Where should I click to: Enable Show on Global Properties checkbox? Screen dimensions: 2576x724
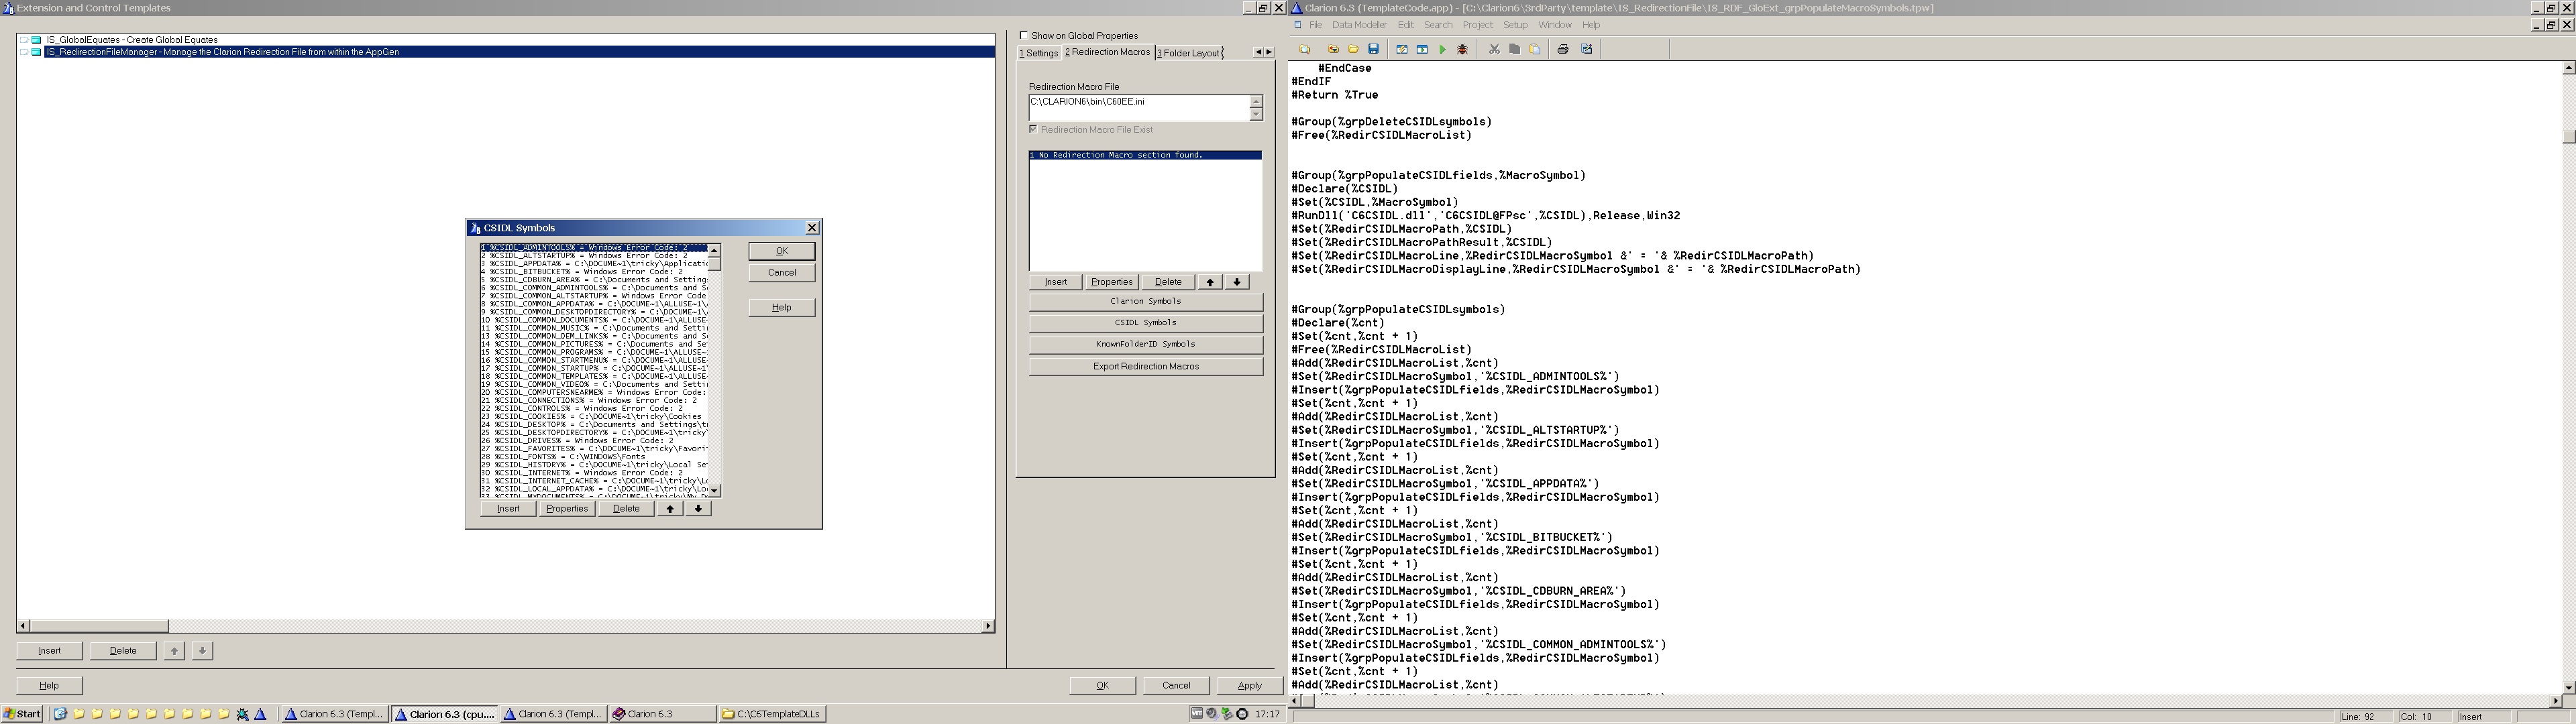[x=1023, y=35]
